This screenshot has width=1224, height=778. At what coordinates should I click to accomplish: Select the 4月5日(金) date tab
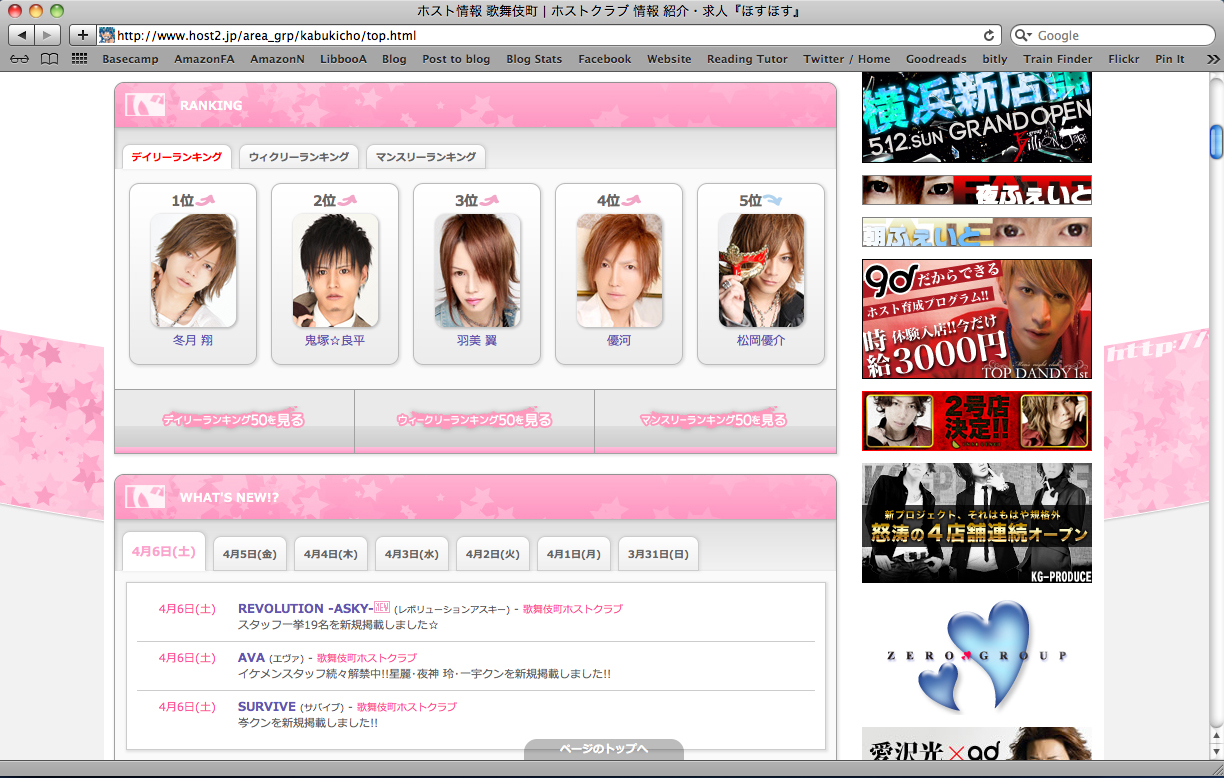[249, 553]
